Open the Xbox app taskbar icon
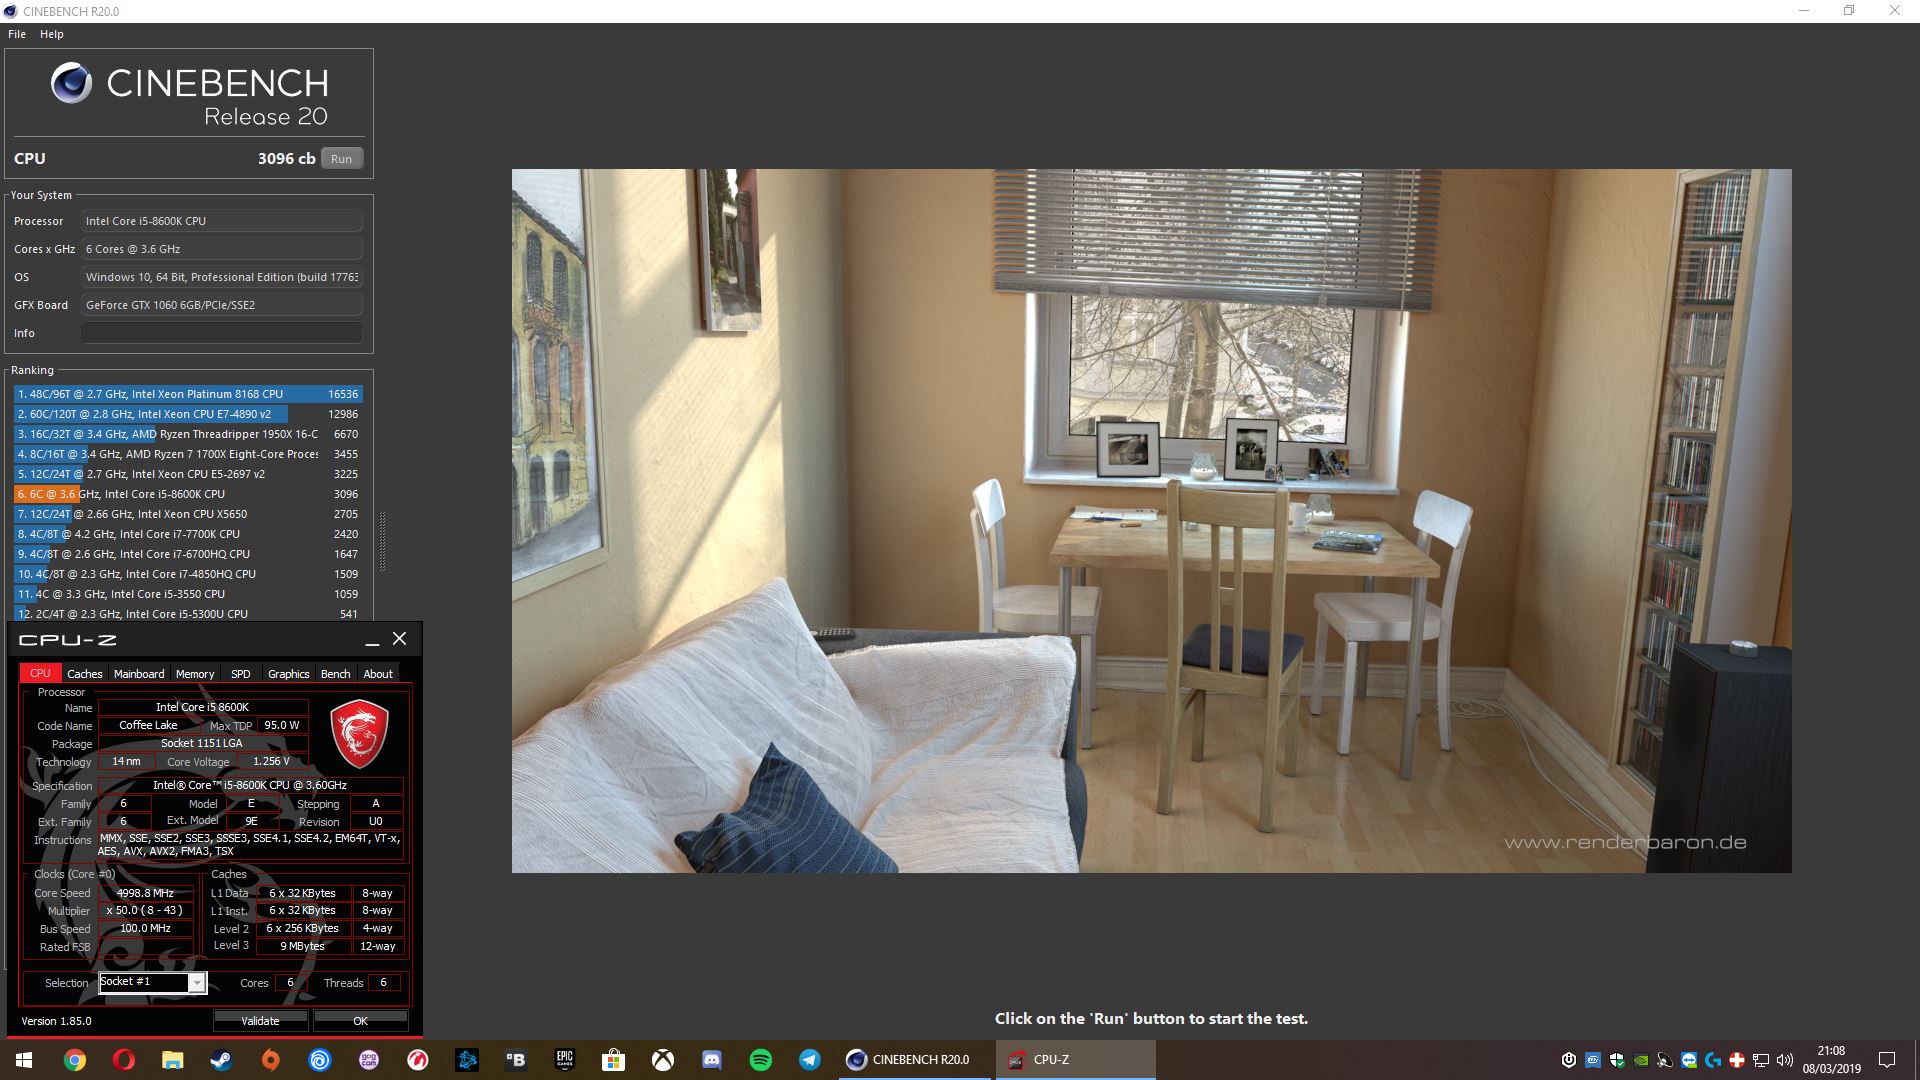Viewport: 1920px width, 1080px height. 663,1060
